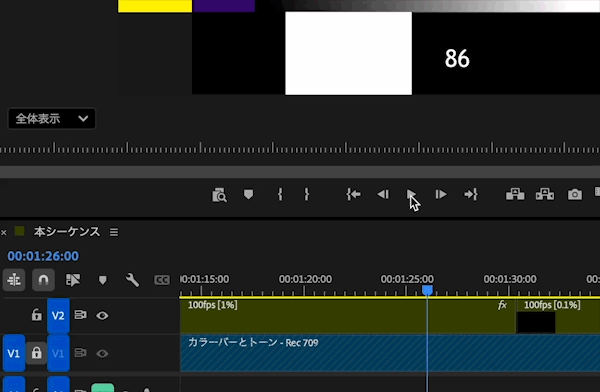Open the 全体表示 zoom level dropdown
The image size is (600, 392).
[51, 119]
